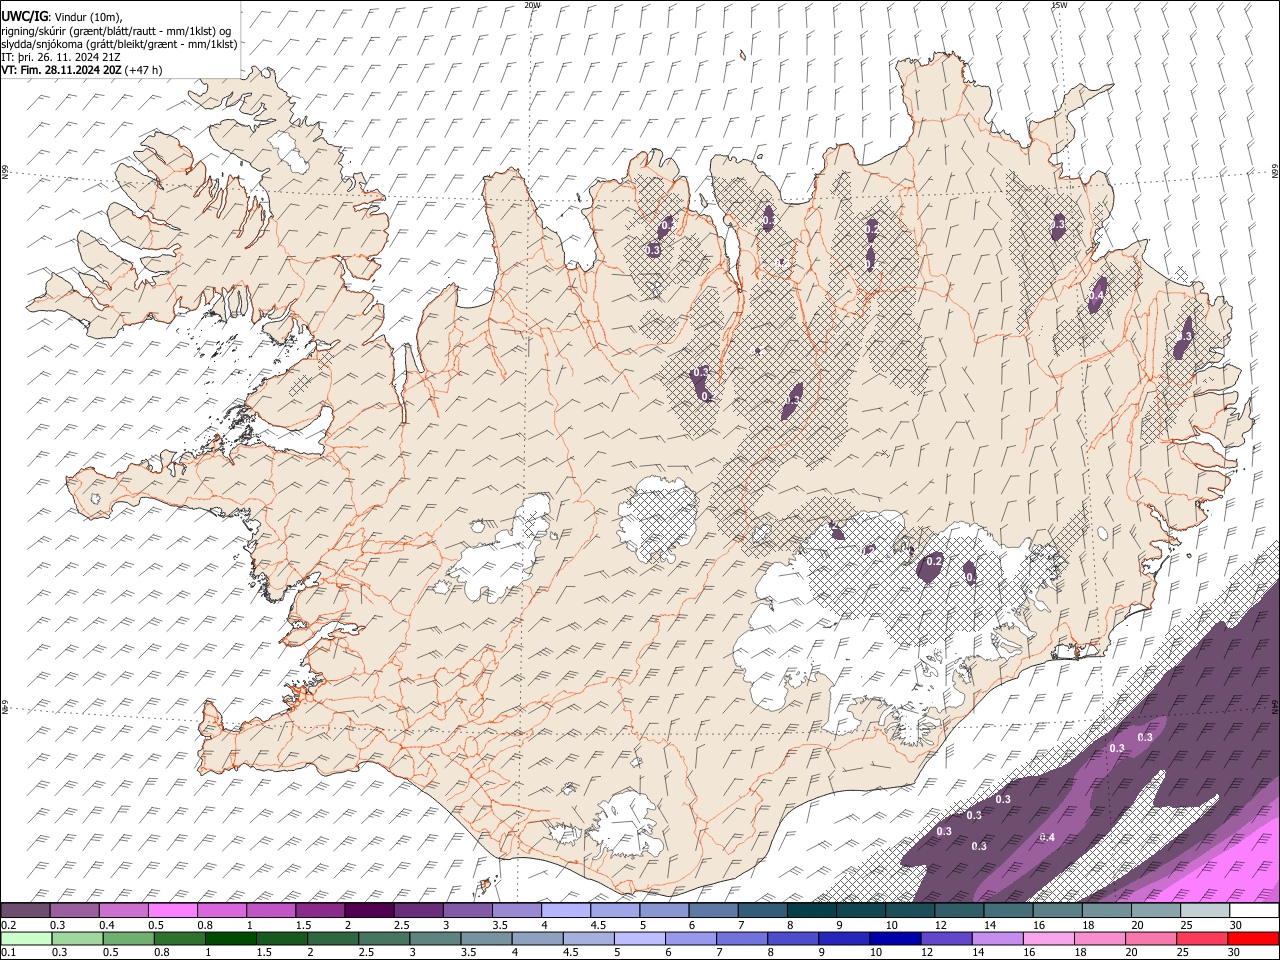Select the snow legend swatch between 1.5 and 2

tap(320, 911)
